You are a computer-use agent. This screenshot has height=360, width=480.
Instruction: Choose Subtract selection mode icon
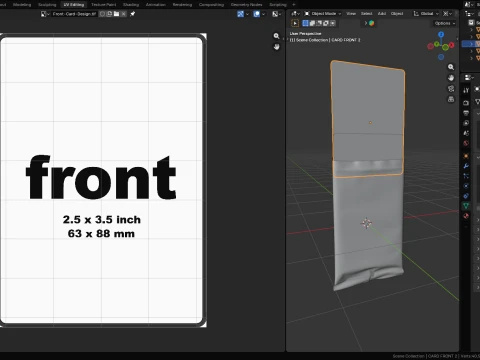319,23
